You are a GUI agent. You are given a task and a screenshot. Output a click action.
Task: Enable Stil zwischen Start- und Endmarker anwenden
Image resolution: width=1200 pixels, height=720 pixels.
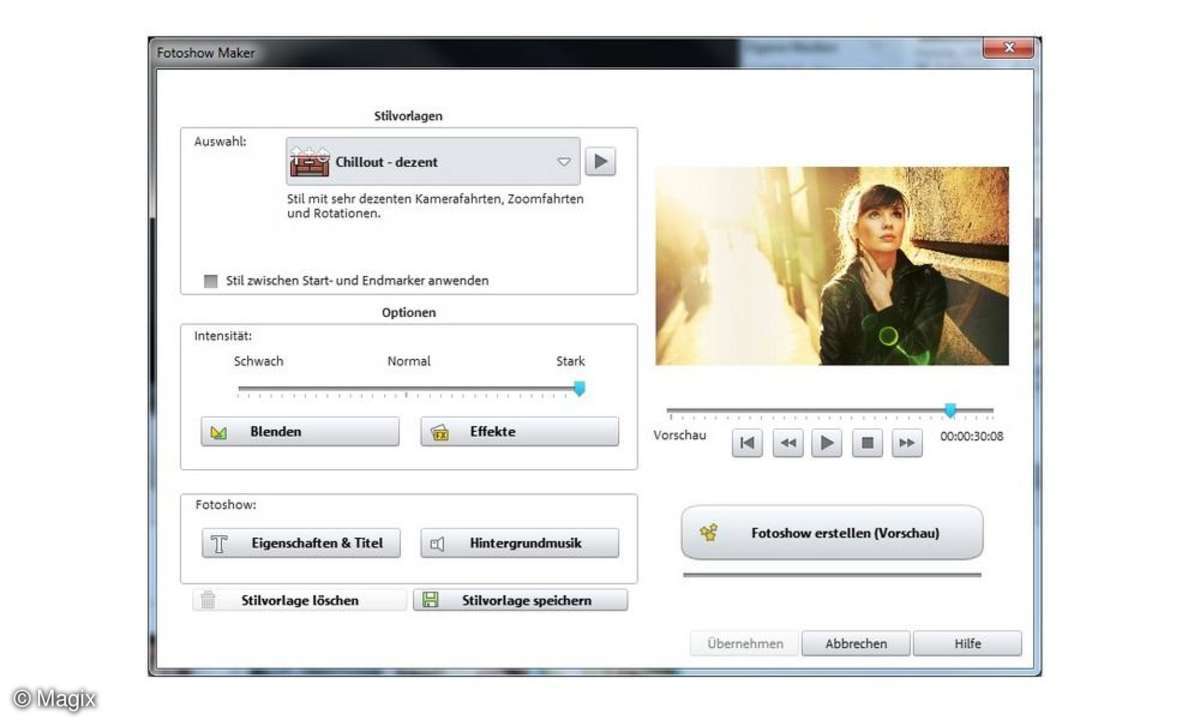pos(210,281)
